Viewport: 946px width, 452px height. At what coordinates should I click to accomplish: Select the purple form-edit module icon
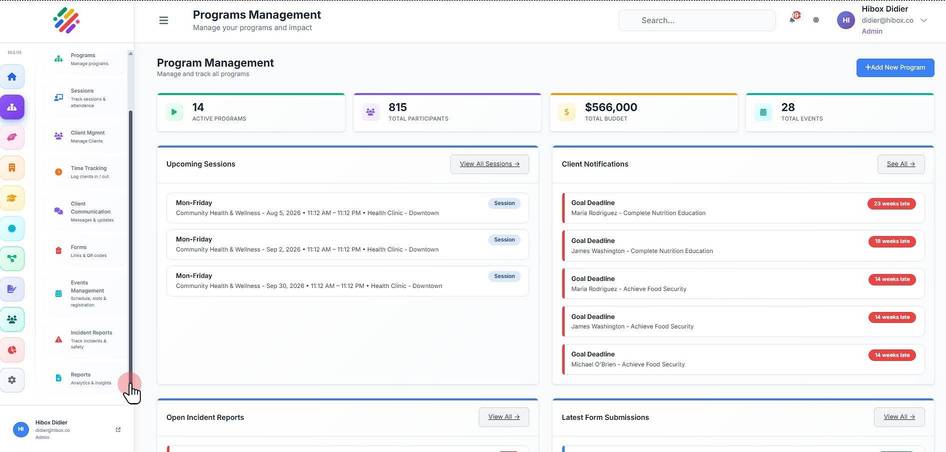click(12, 289)
